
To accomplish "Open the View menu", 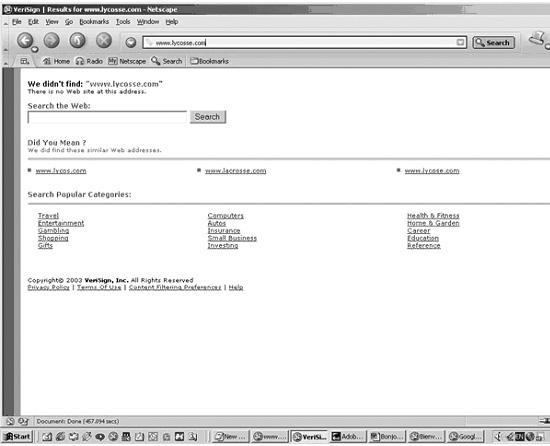I will pyautogui.click(x=52, y=22).
